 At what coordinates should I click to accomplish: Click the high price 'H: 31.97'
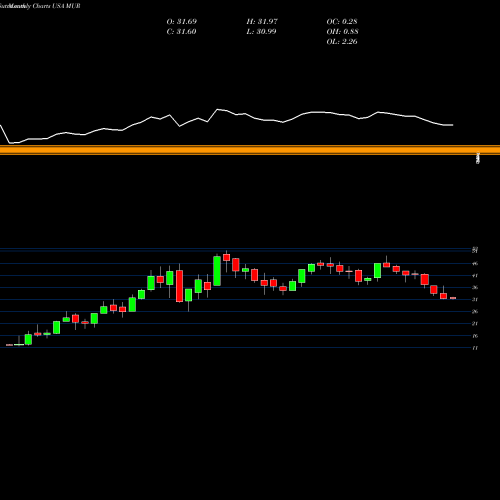(x=262, y=22)
